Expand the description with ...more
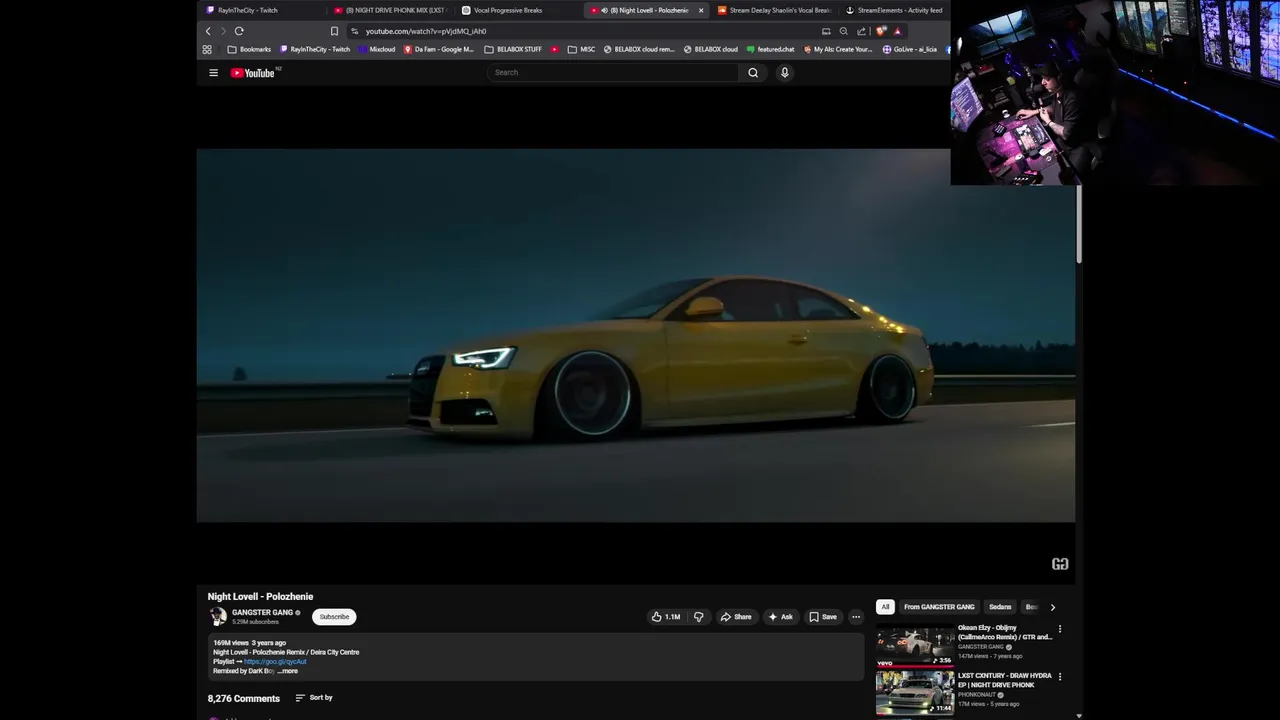 point(287,671)
